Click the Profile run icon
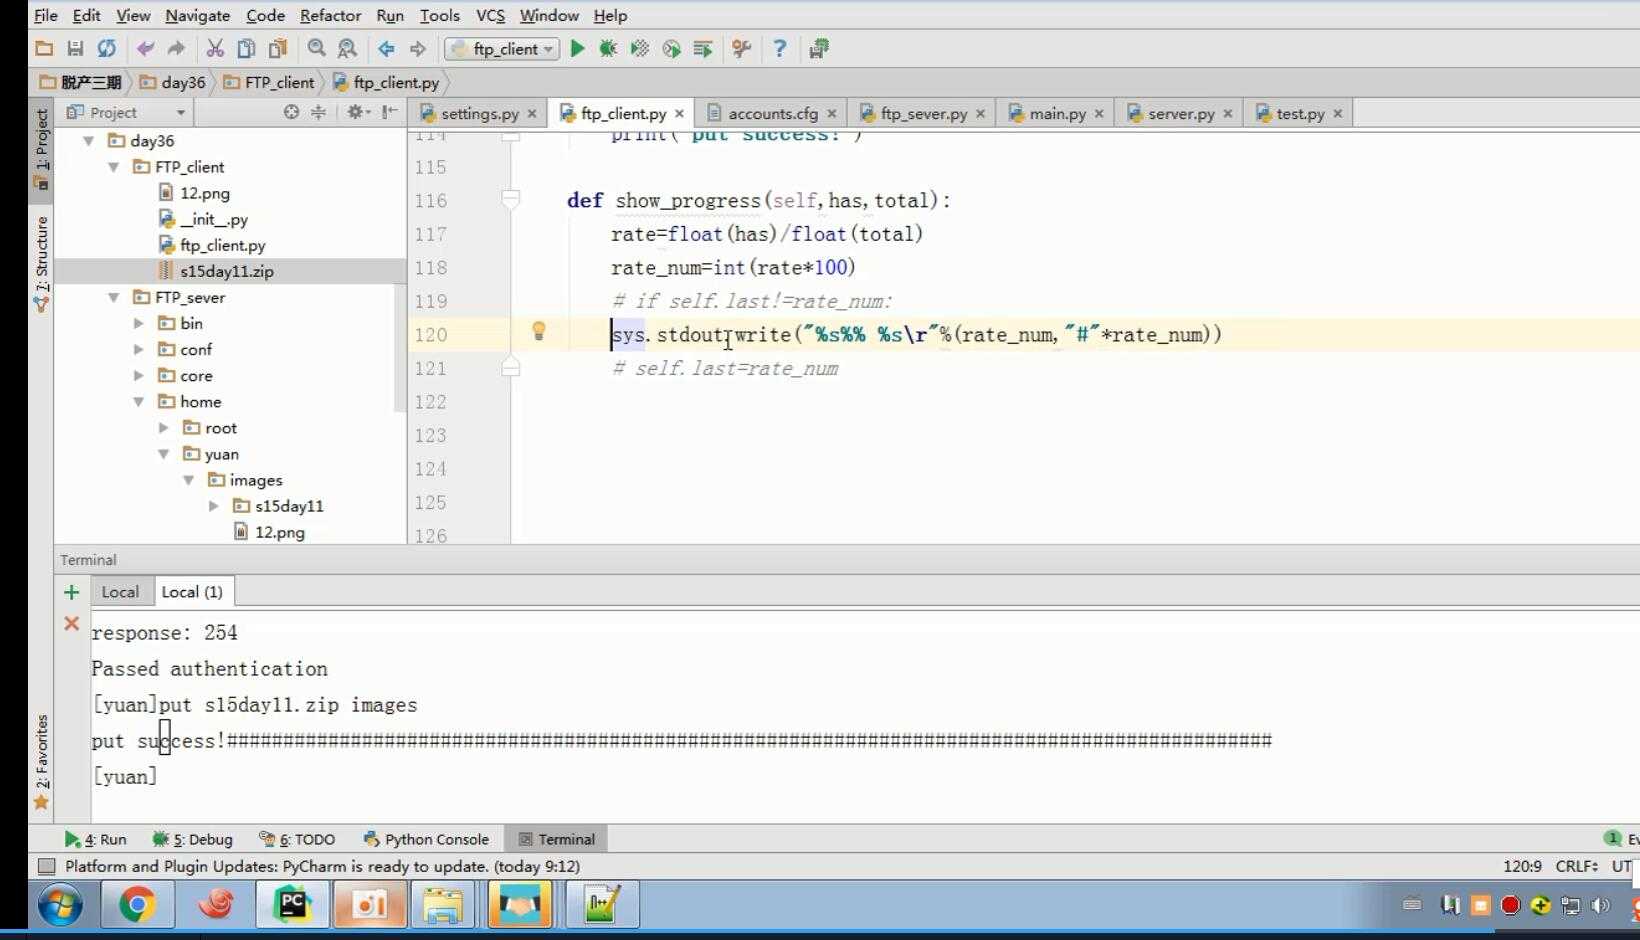The image size is (1640, 940). coord(671,48)
